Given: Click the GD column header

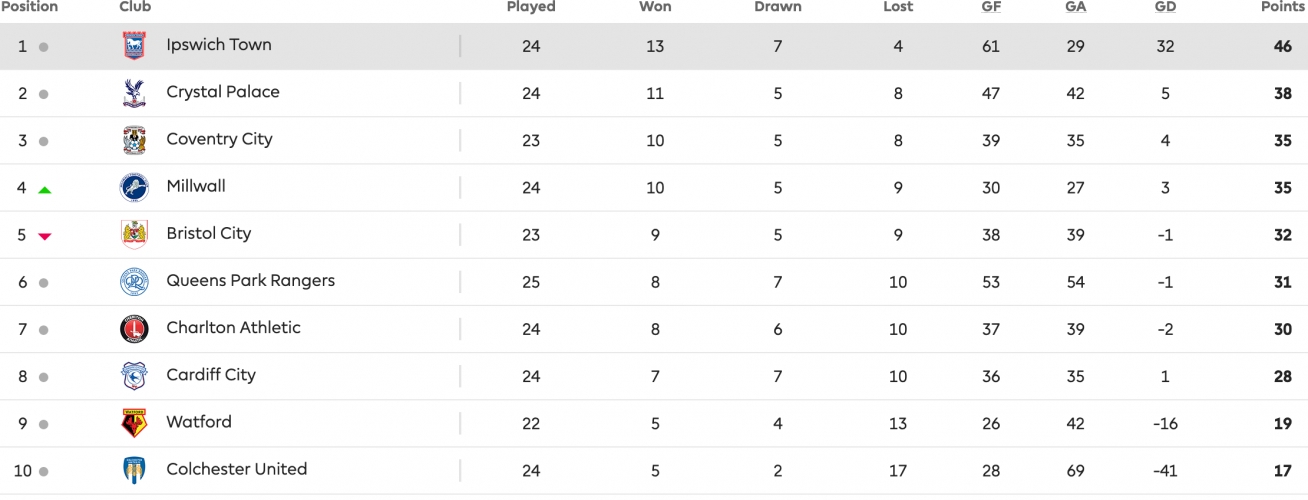Looking at the screenshot, I should click(1165, 7).
